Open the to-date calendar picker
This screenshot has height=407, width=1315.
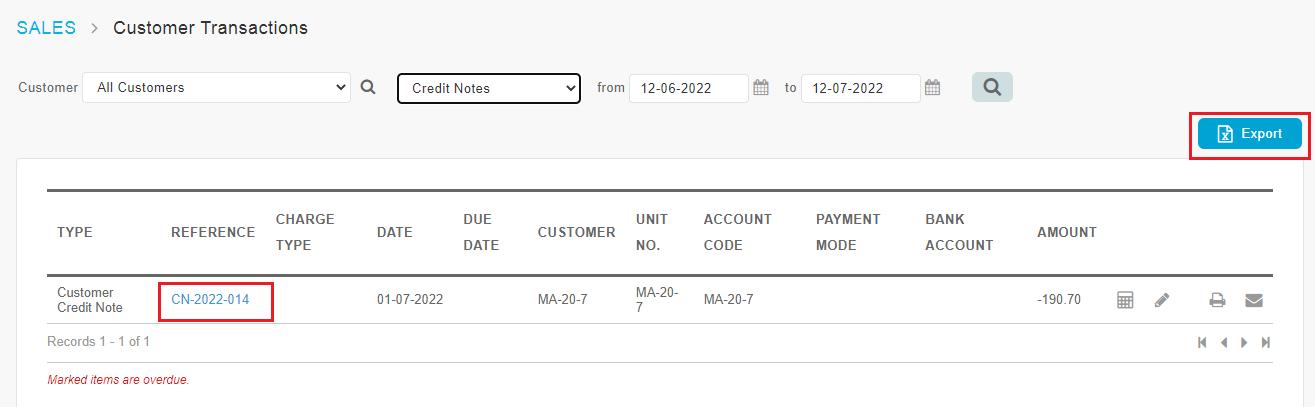pyautogui.click(x=932, y=88)
